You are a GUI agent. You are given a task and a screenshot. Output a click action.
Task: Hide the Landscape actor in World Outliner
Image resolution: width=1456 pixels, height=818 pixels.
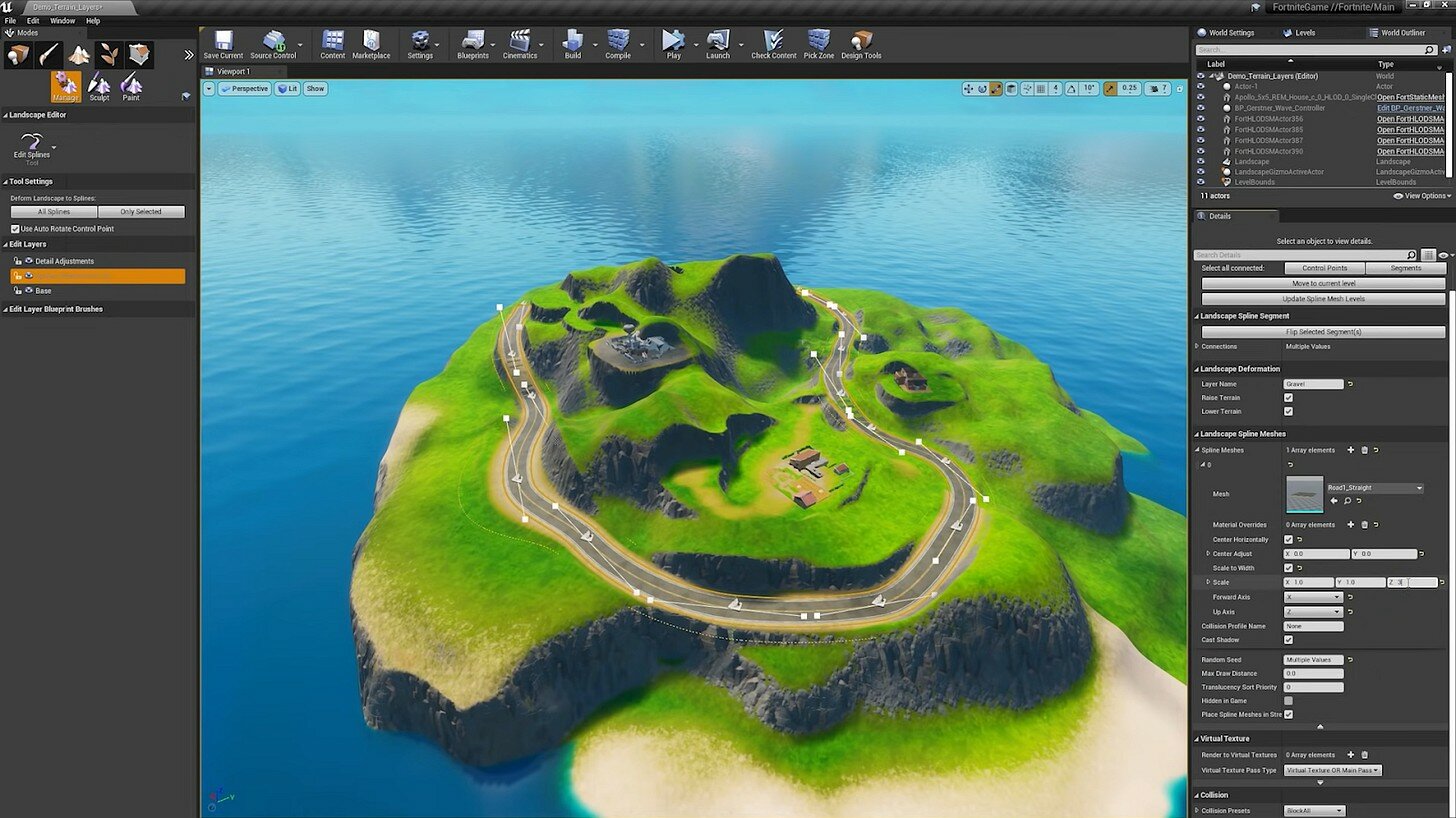pos(1200,161)
